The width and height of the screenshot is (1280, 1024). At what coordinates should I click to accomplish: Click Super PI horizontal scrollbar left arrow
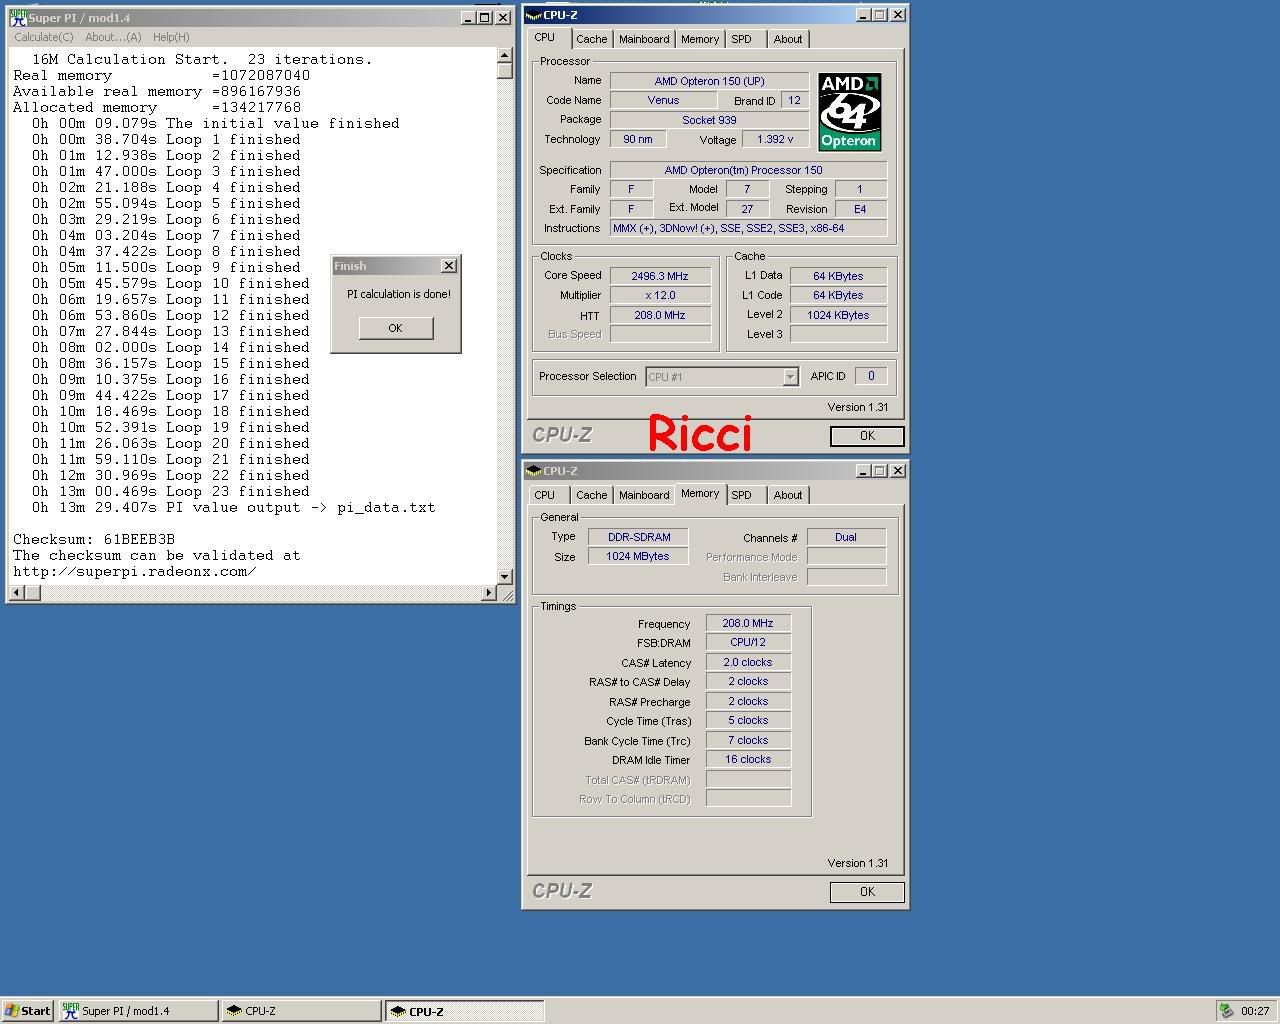pyautogui.click(x=17, y=593)
